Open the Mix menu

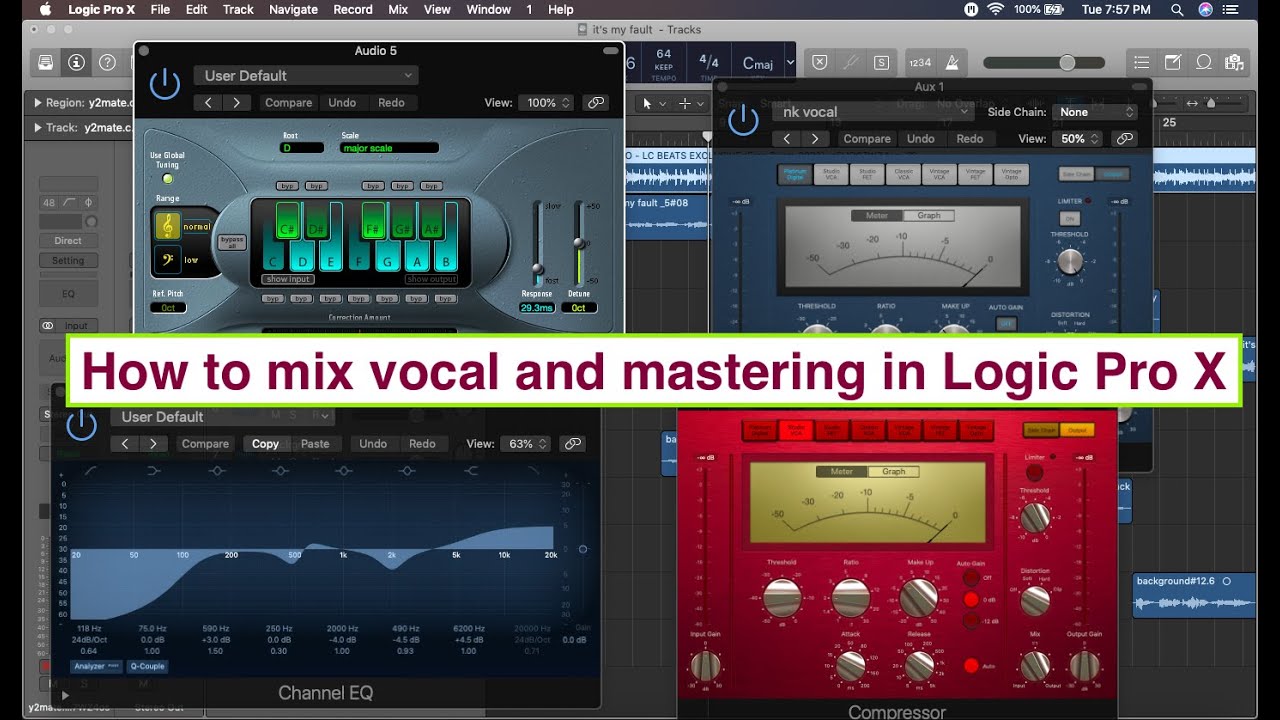tap(398, 9)
